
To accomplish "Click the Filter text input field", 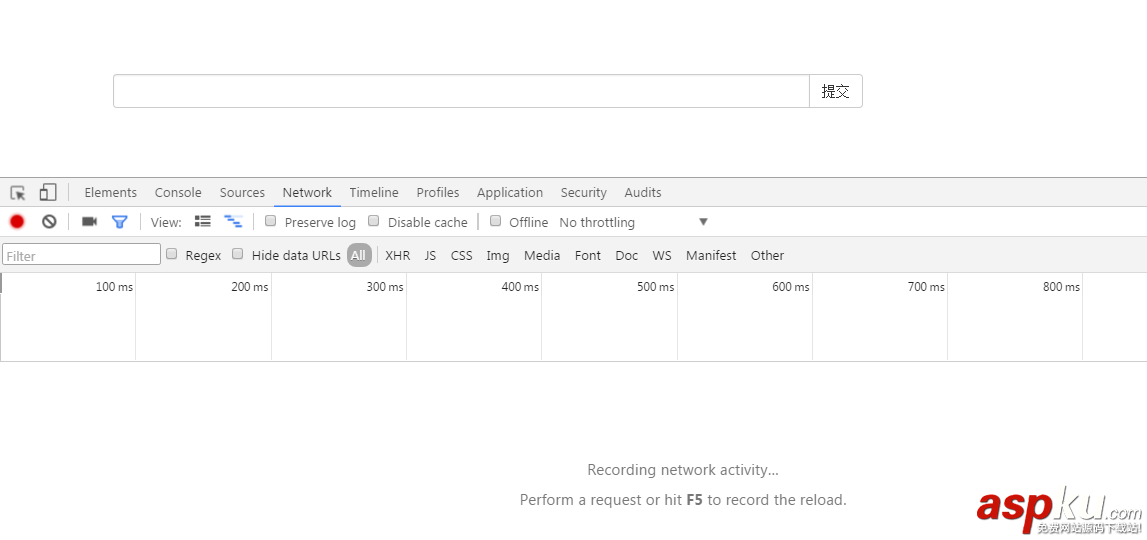I will coord(81,255).
